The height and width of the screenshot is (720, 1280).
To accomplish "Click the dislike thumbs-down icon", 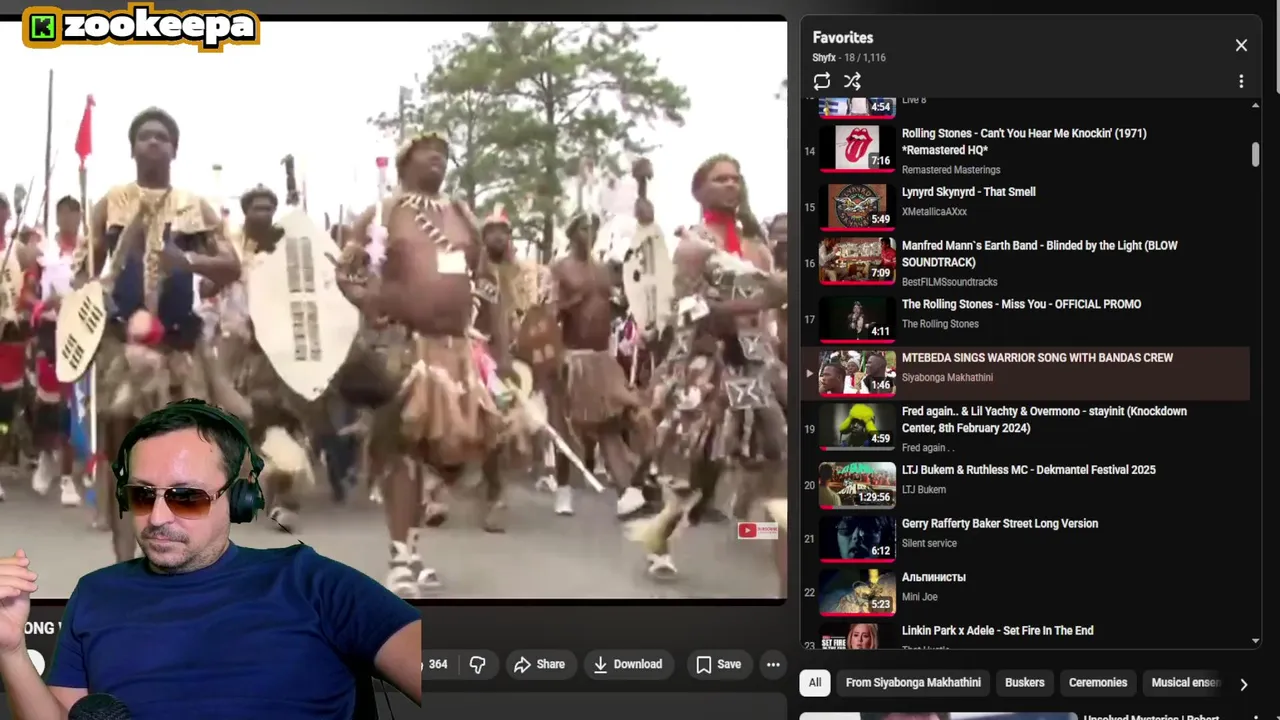I will 478,664.
